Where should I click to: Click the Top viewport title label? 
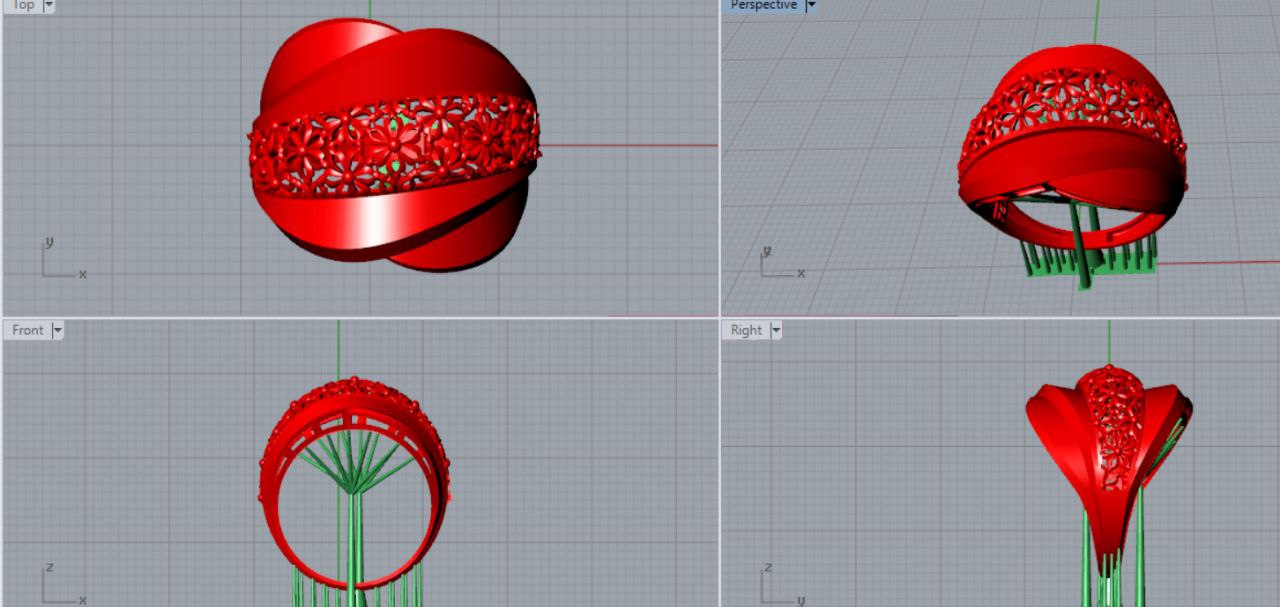click(22, 5)
